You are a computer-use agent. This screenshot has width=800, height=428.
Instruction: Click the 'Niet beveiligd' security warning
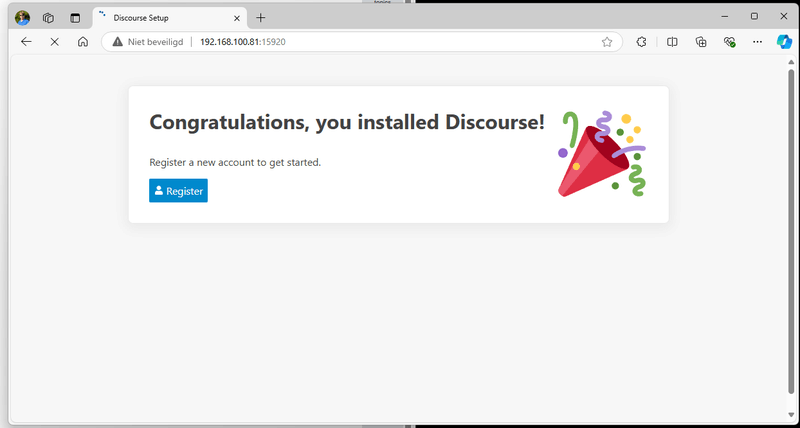[x=147, y=42]
